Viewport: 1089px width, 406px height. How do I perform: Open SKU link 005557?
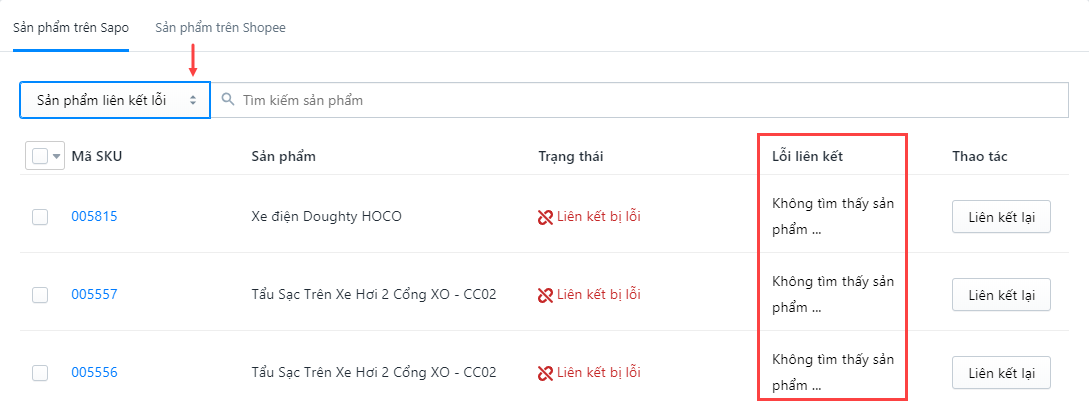[x=94, y=295]
